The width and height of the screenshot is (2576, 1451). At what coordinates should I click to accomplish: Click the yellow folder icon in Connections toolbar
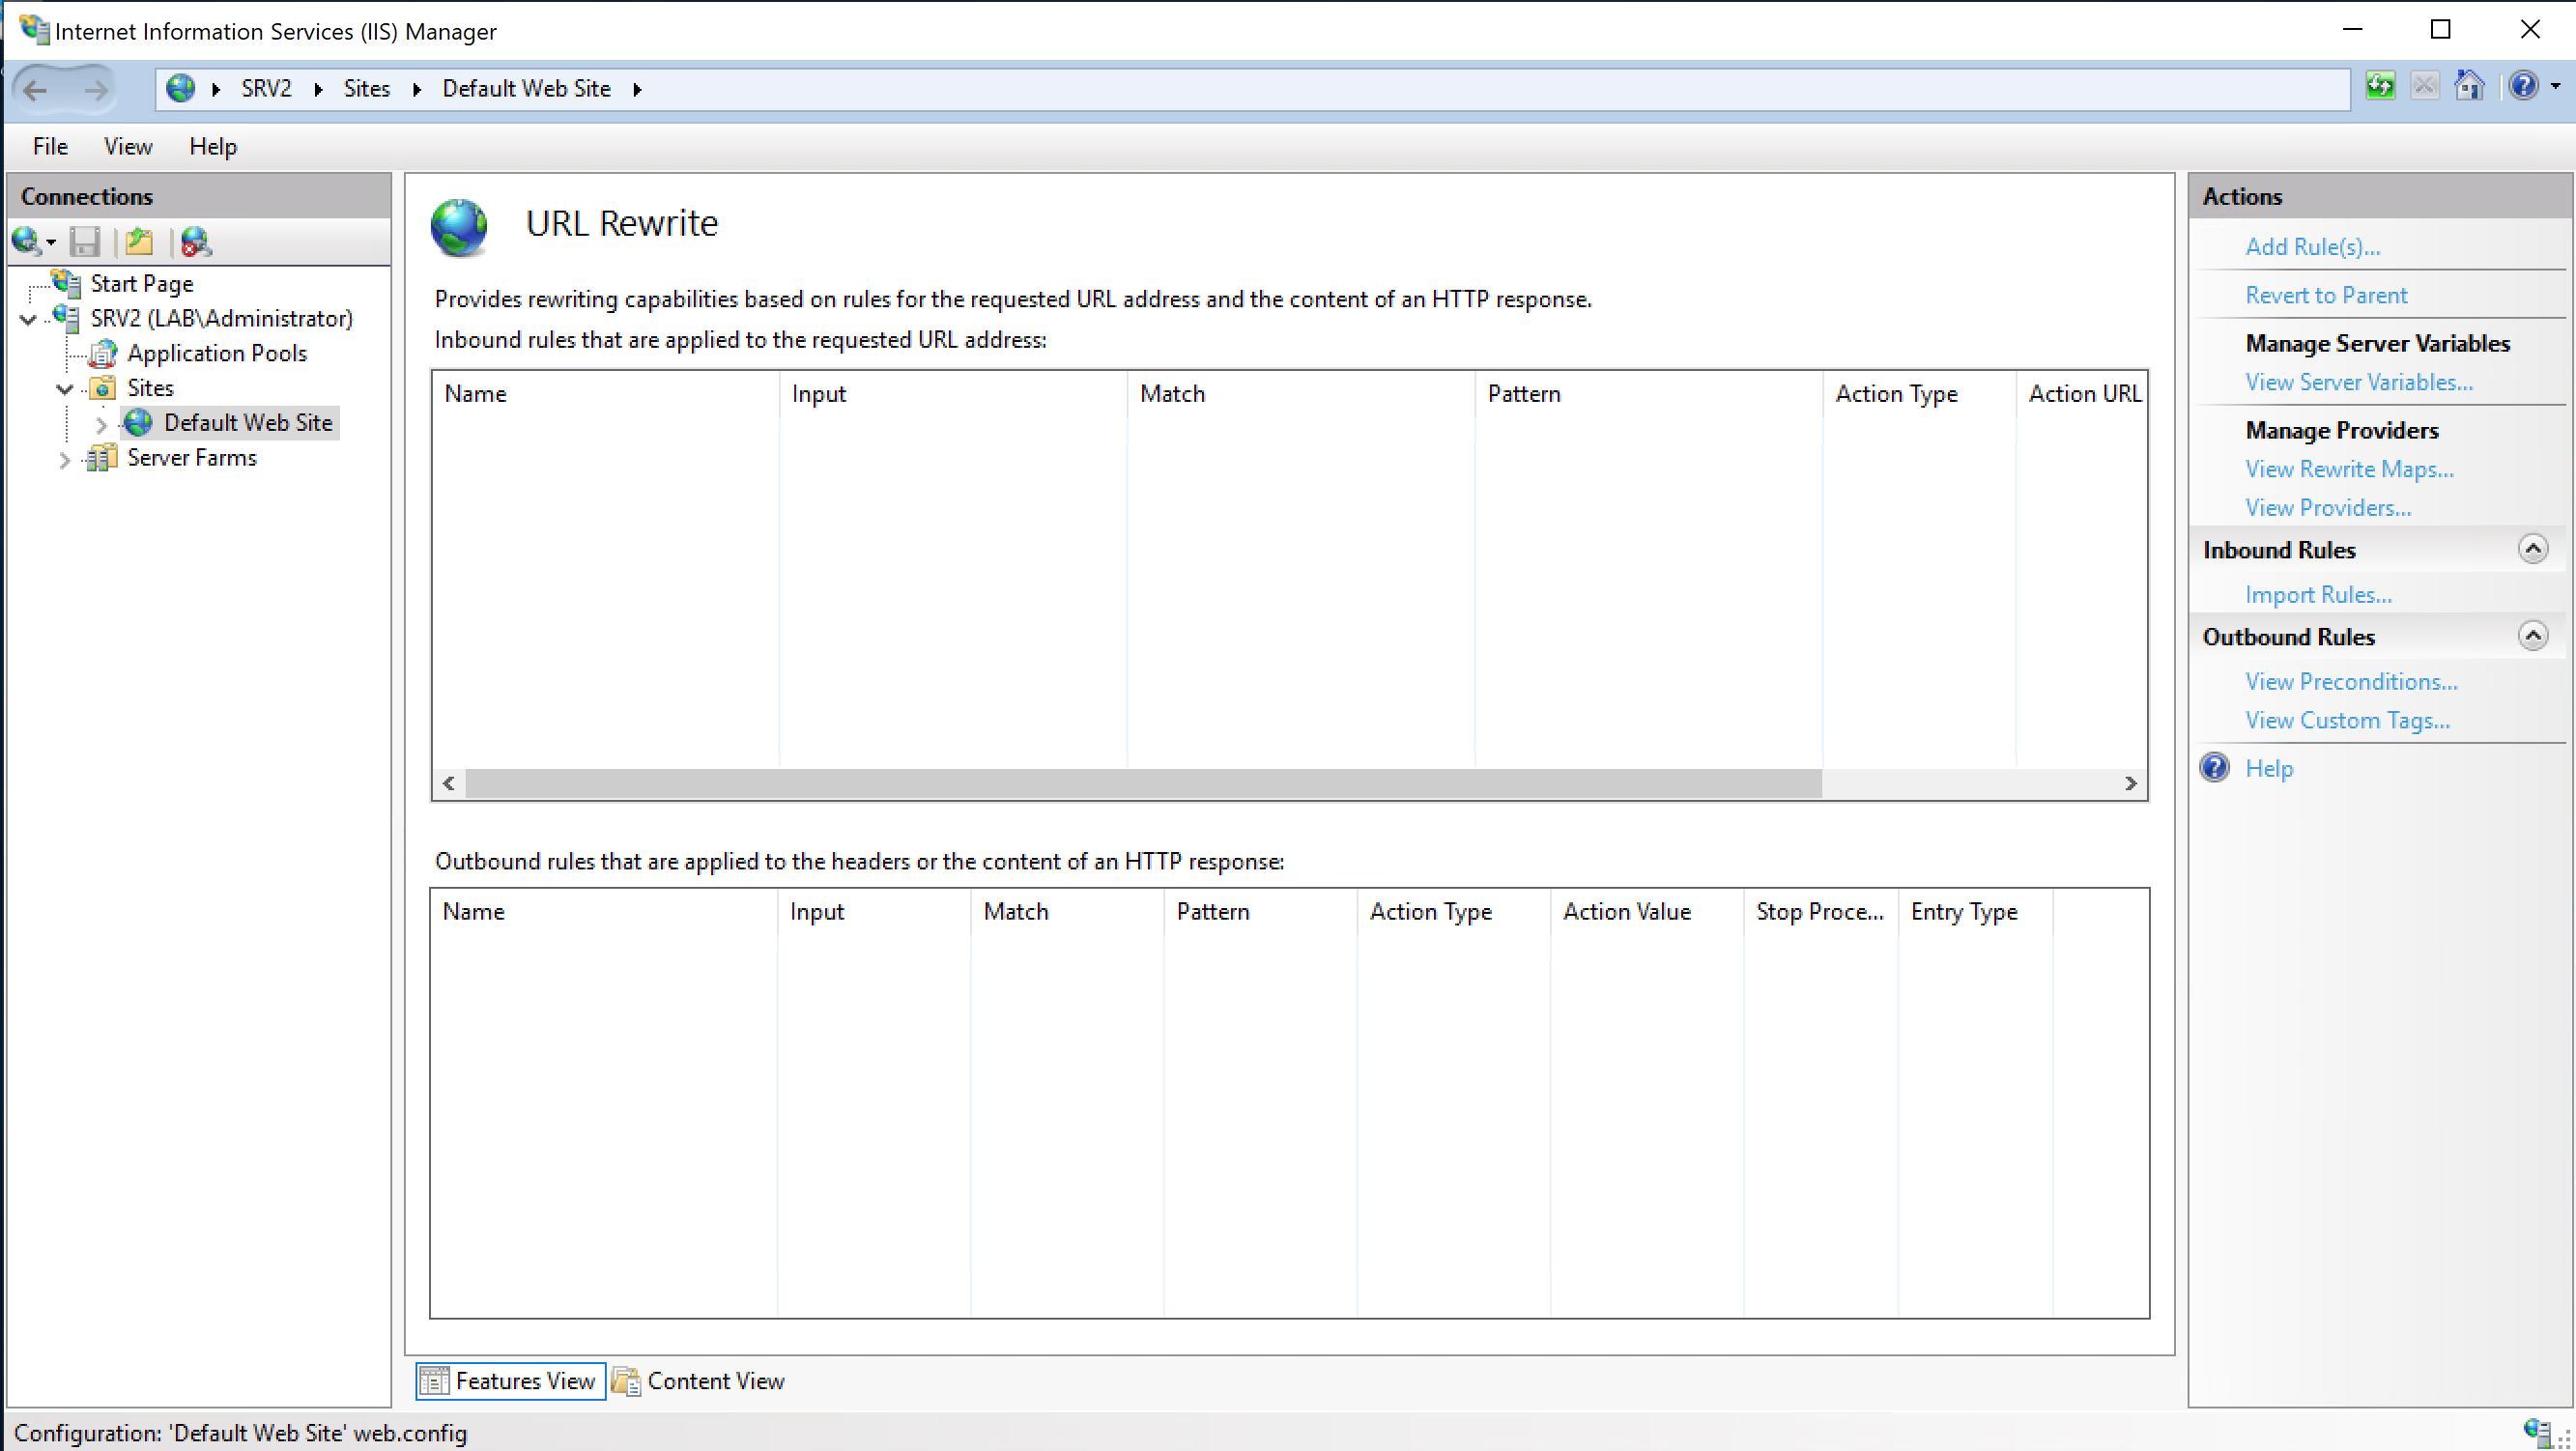[x=140, y=242]
